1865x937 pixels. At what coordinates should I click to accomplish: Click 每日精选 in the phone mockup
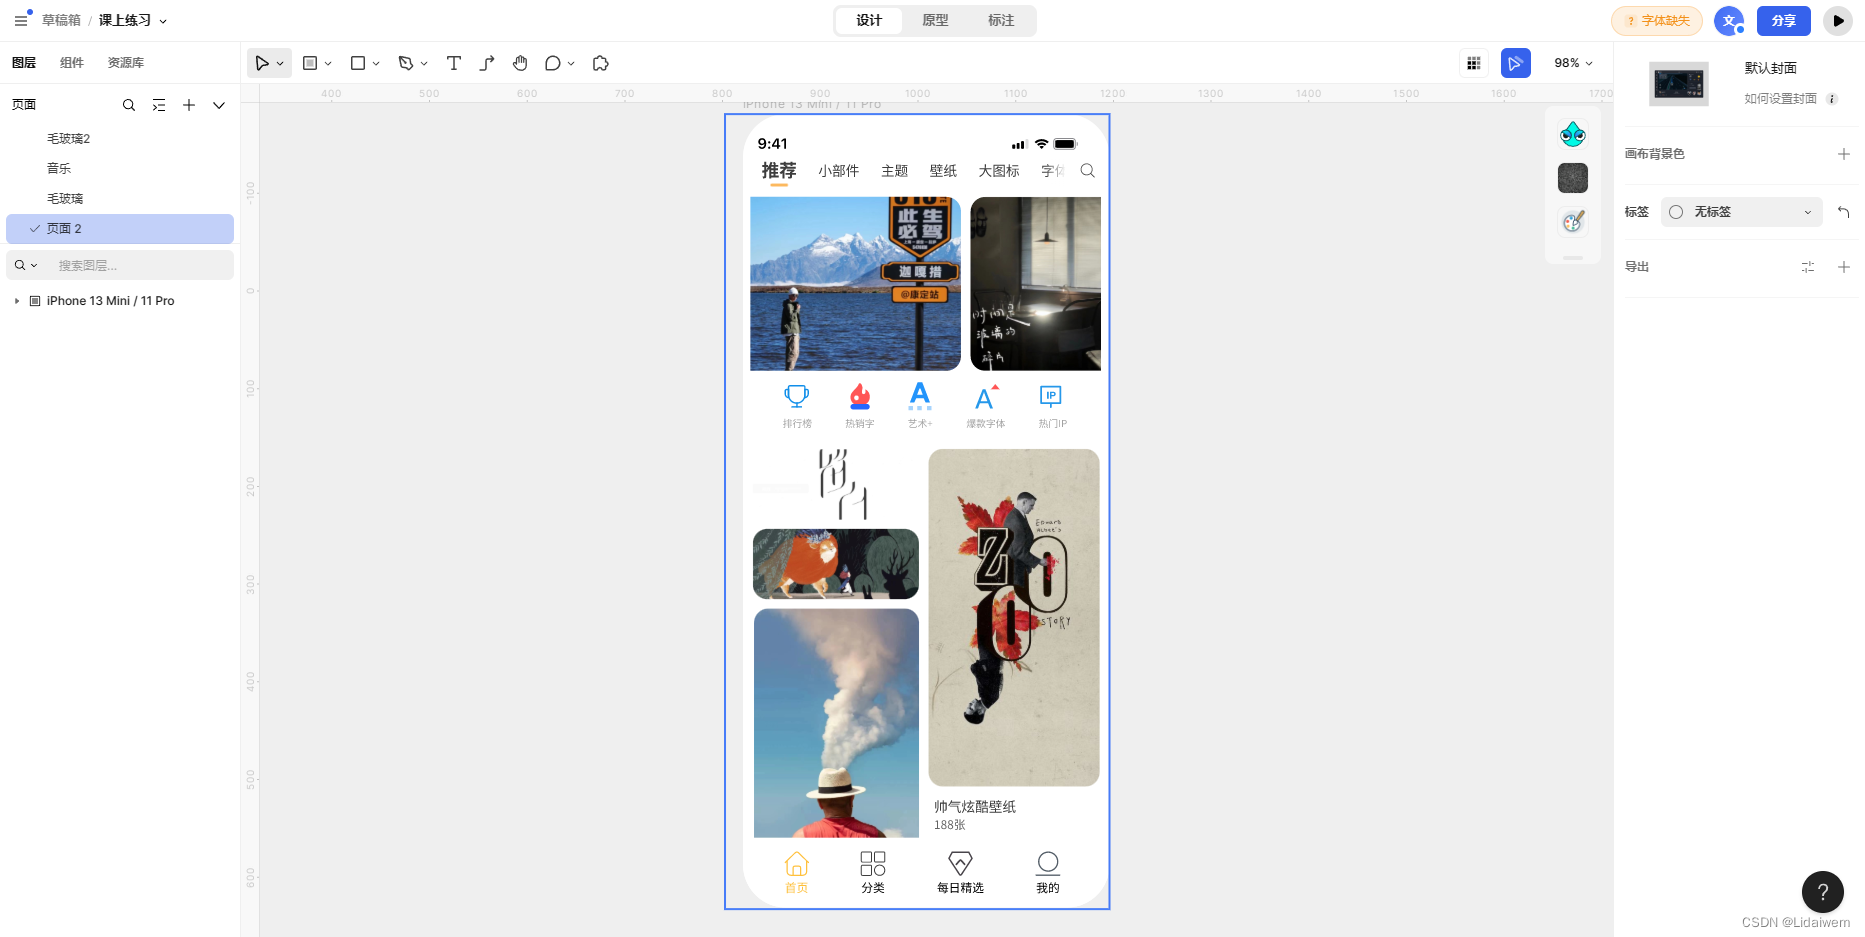click(960, 870)
